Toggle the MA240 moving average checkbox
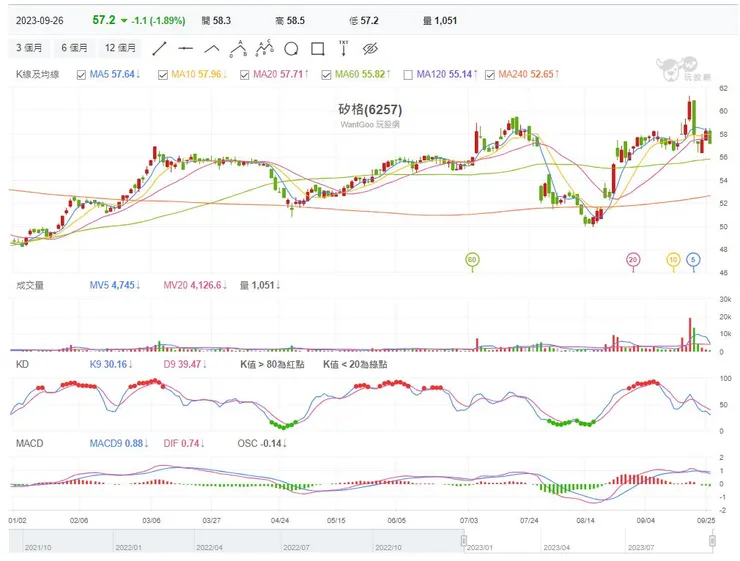The image size is (740, 561). pyautogui.click(x=490, y=74)
